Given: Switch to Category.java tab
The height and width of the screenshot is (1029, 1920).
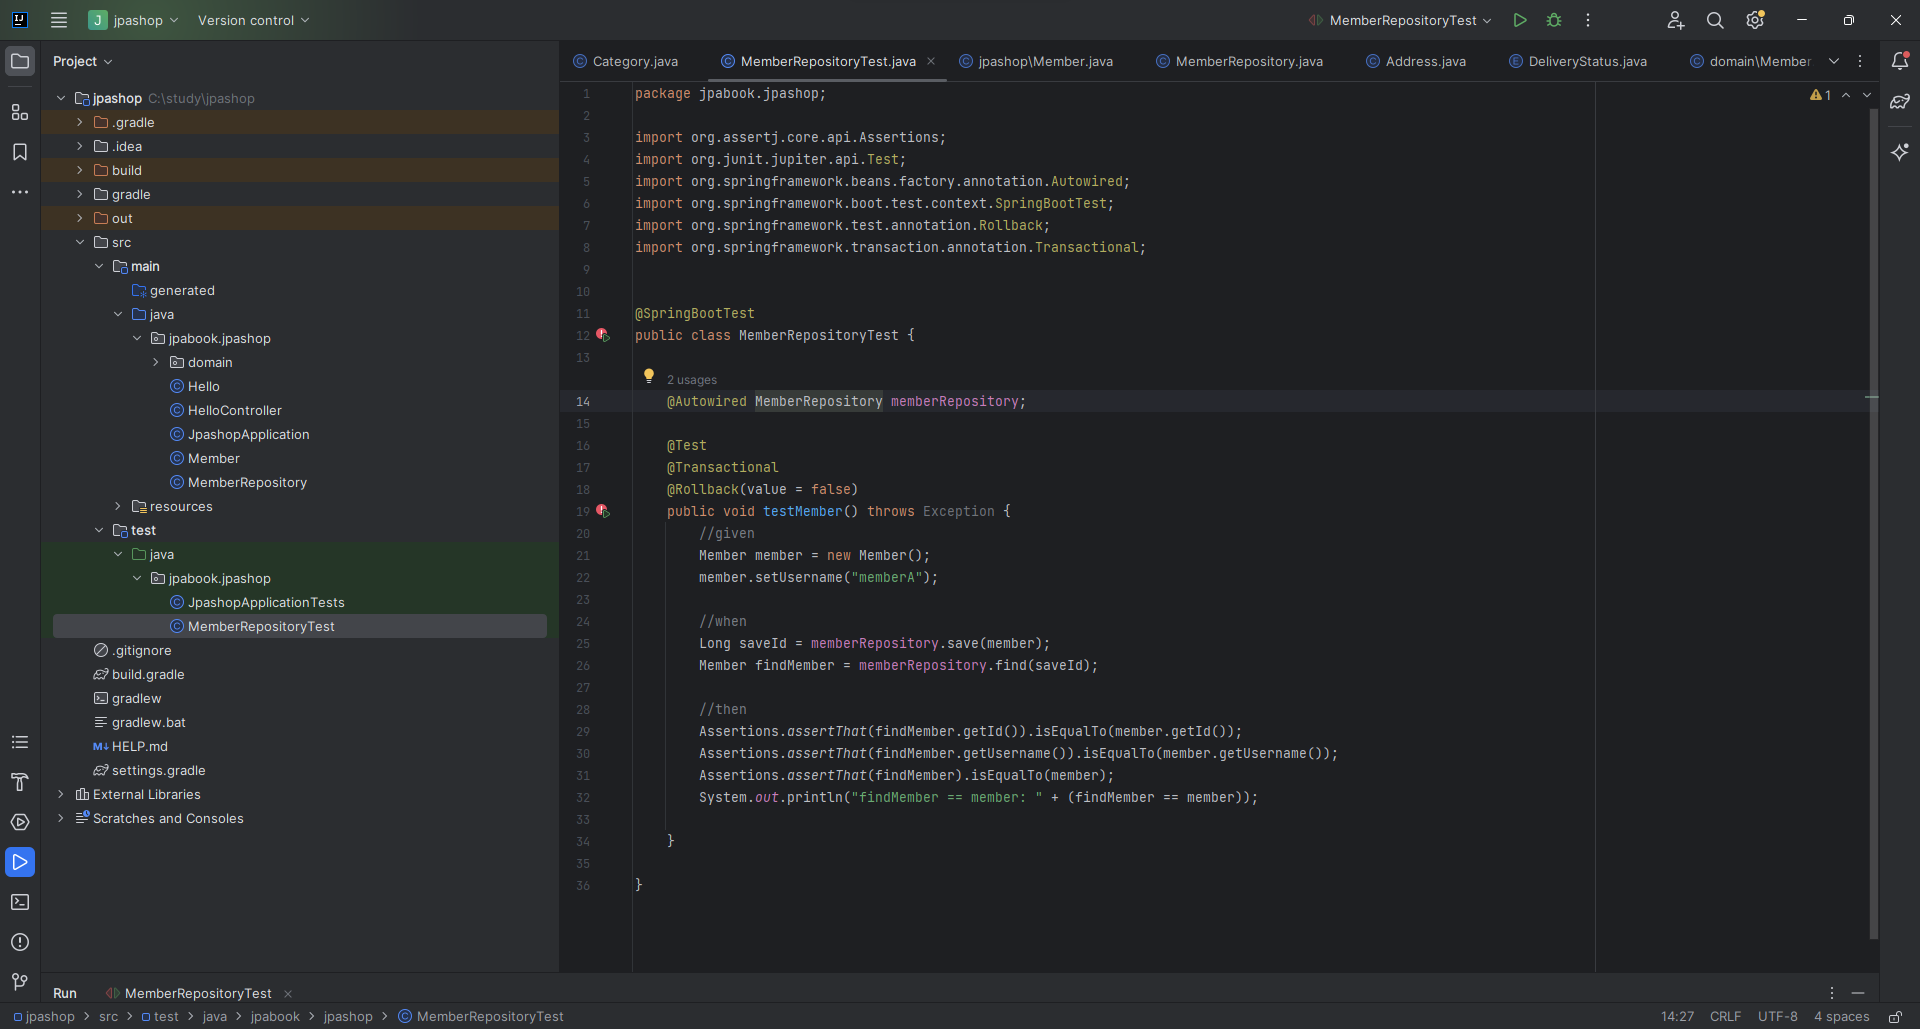Looking at the screenshot, I should coord(626,61).
